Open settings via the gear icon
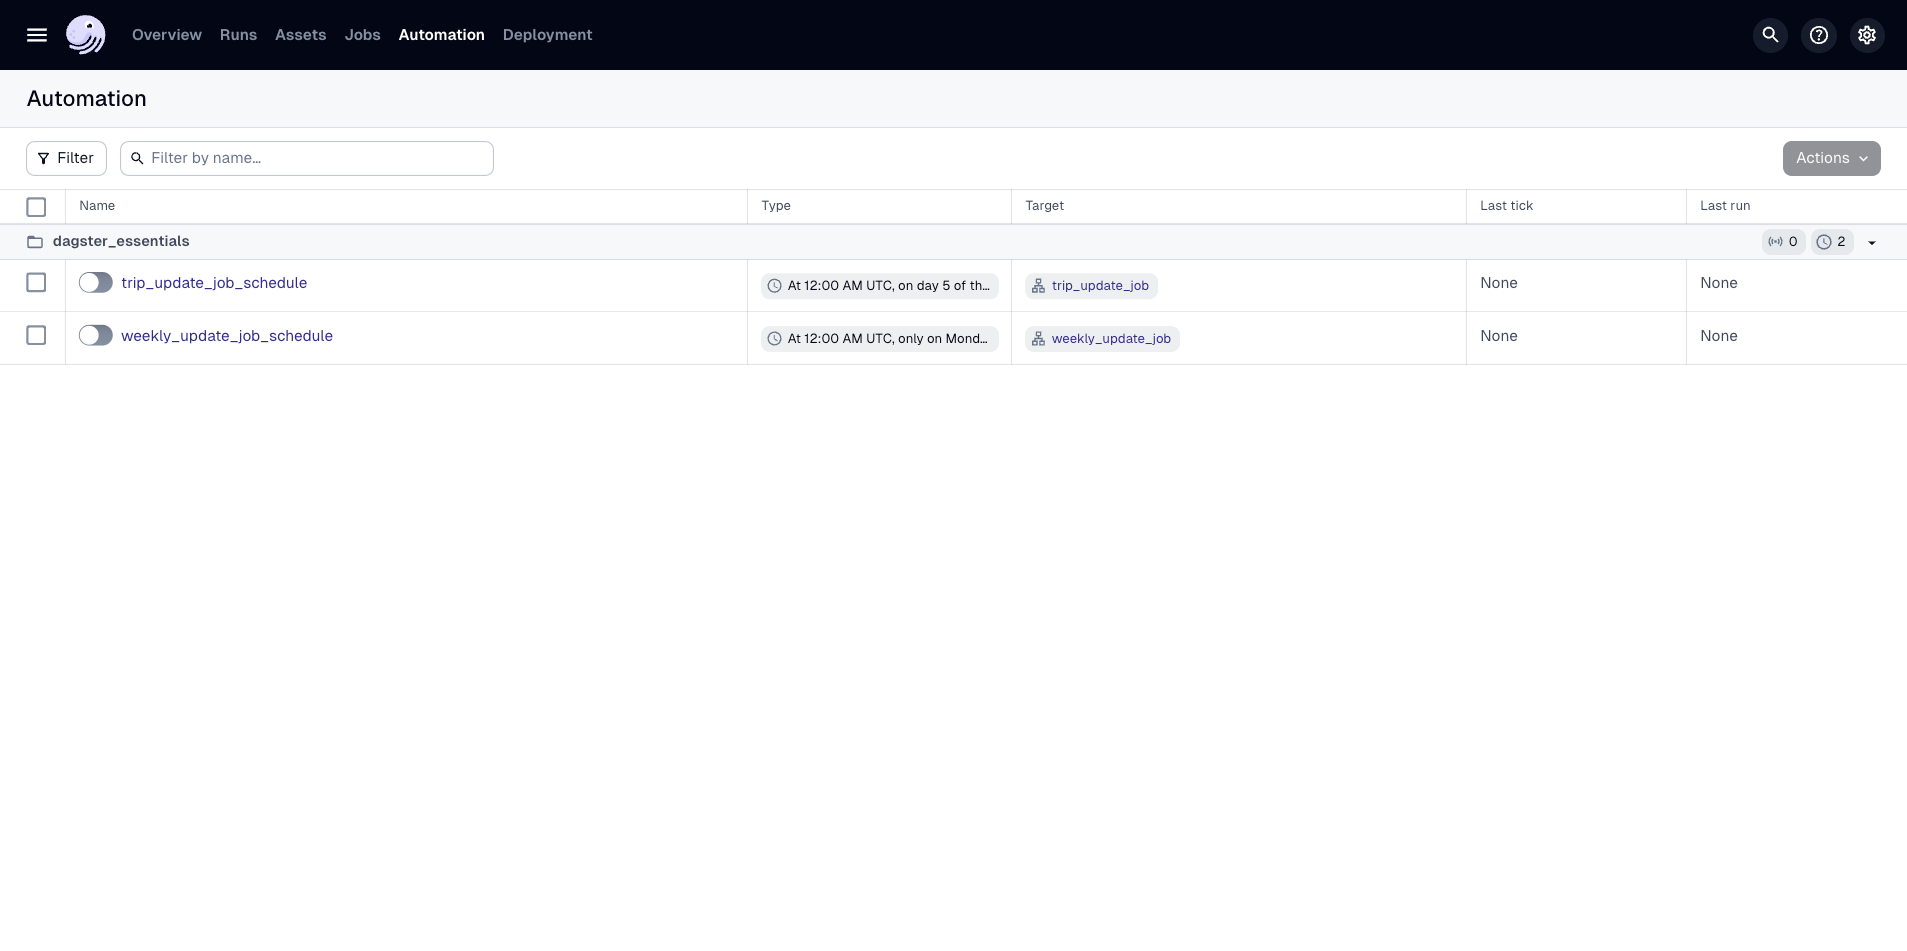Screen dimensions: 1907x951 (x=1866, y=34)
